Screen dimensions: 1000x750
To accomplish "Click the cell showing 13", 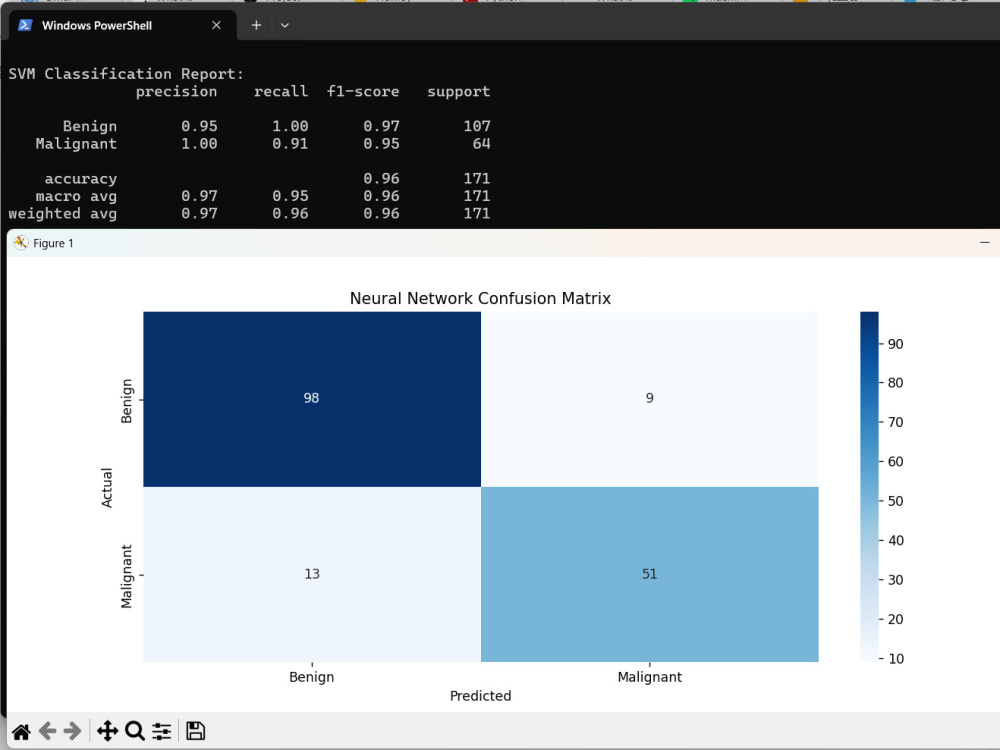I will 312,575.
